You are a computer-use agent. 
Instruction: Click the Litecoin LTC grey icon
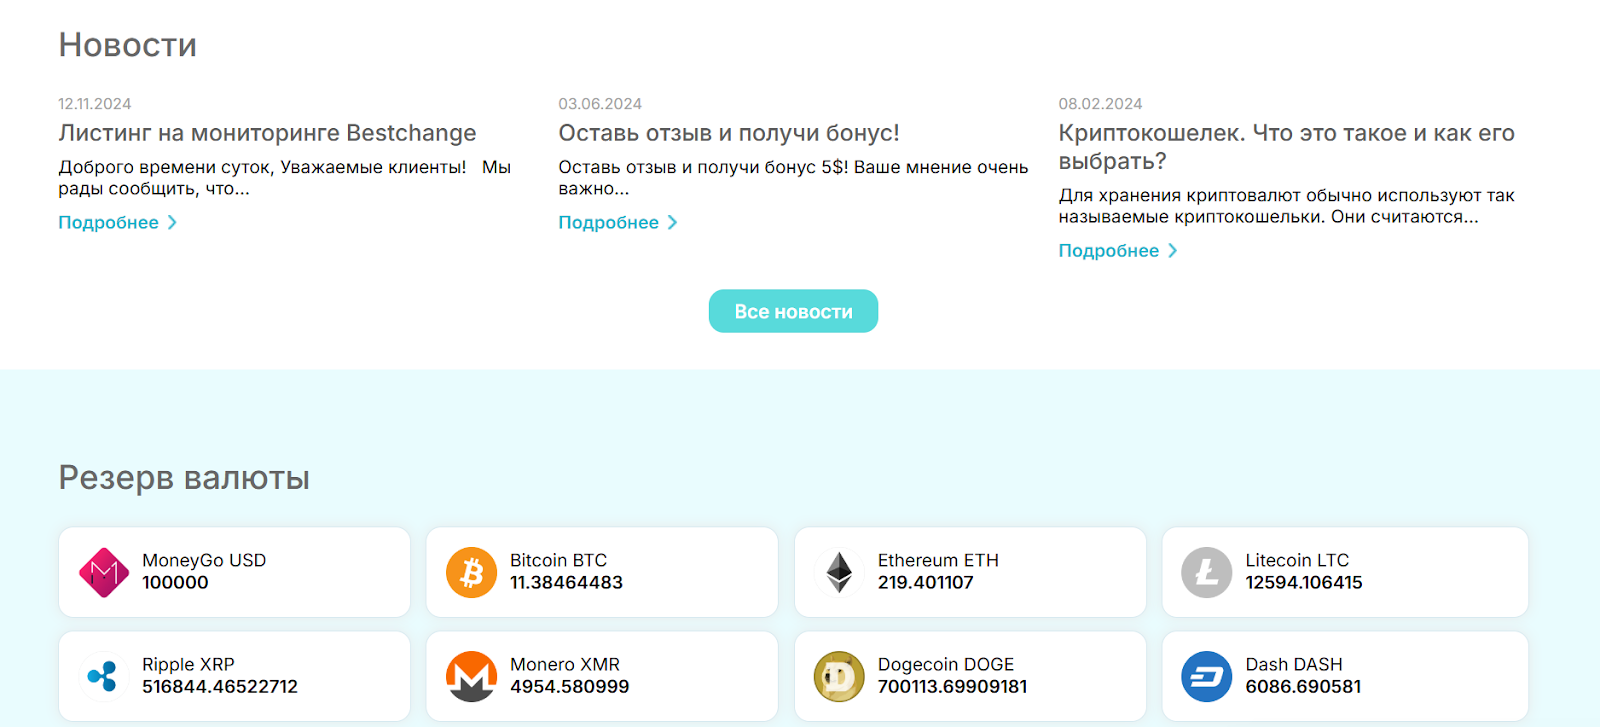[1207, 572]
